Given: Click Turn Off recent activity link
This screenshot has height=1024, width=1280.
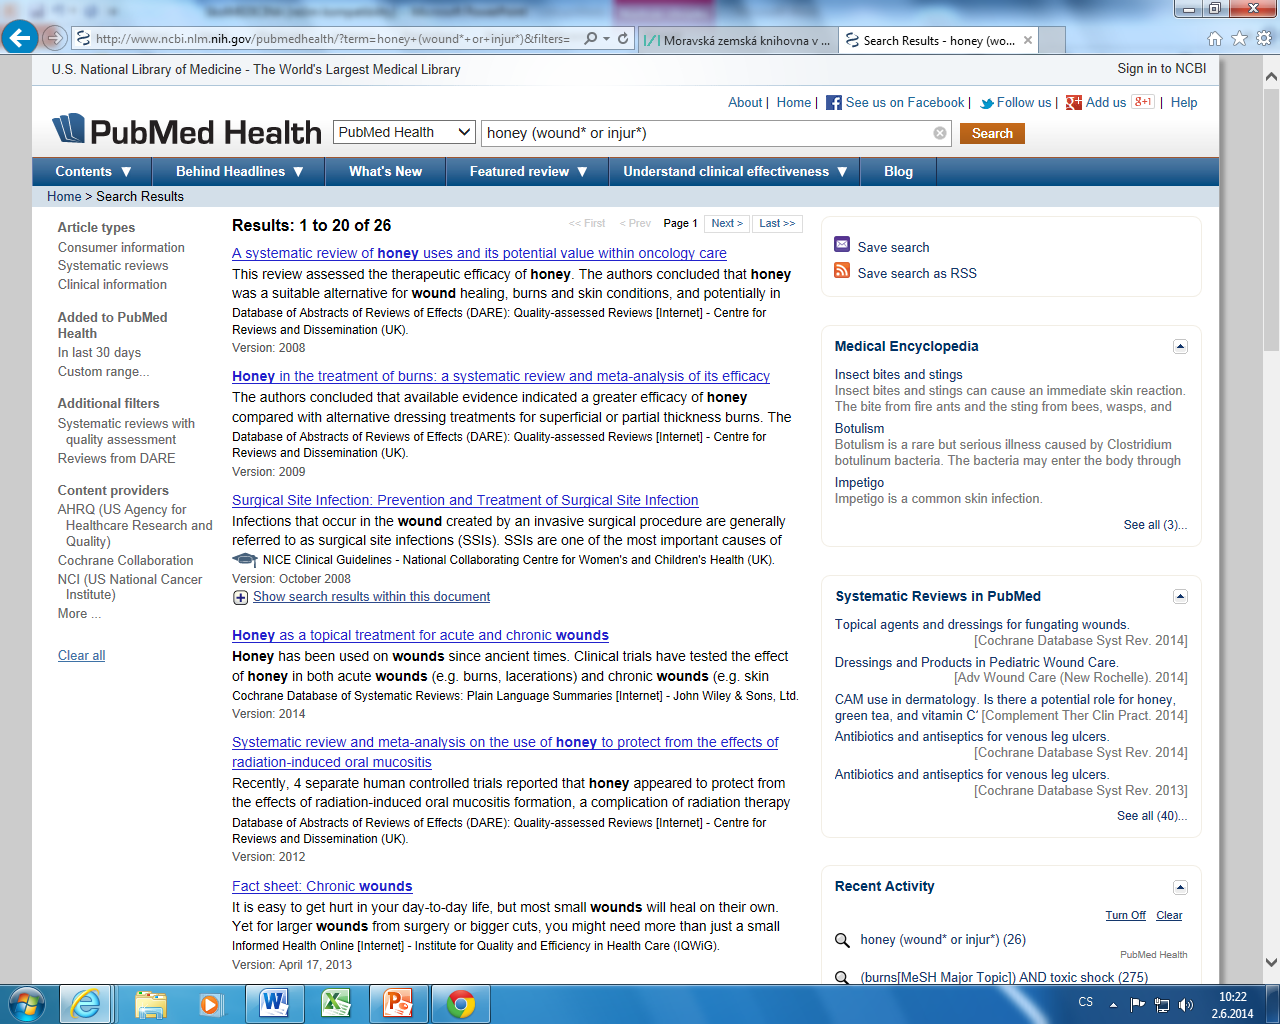Looking at the screenshot, I should (x=1125, y=915).
